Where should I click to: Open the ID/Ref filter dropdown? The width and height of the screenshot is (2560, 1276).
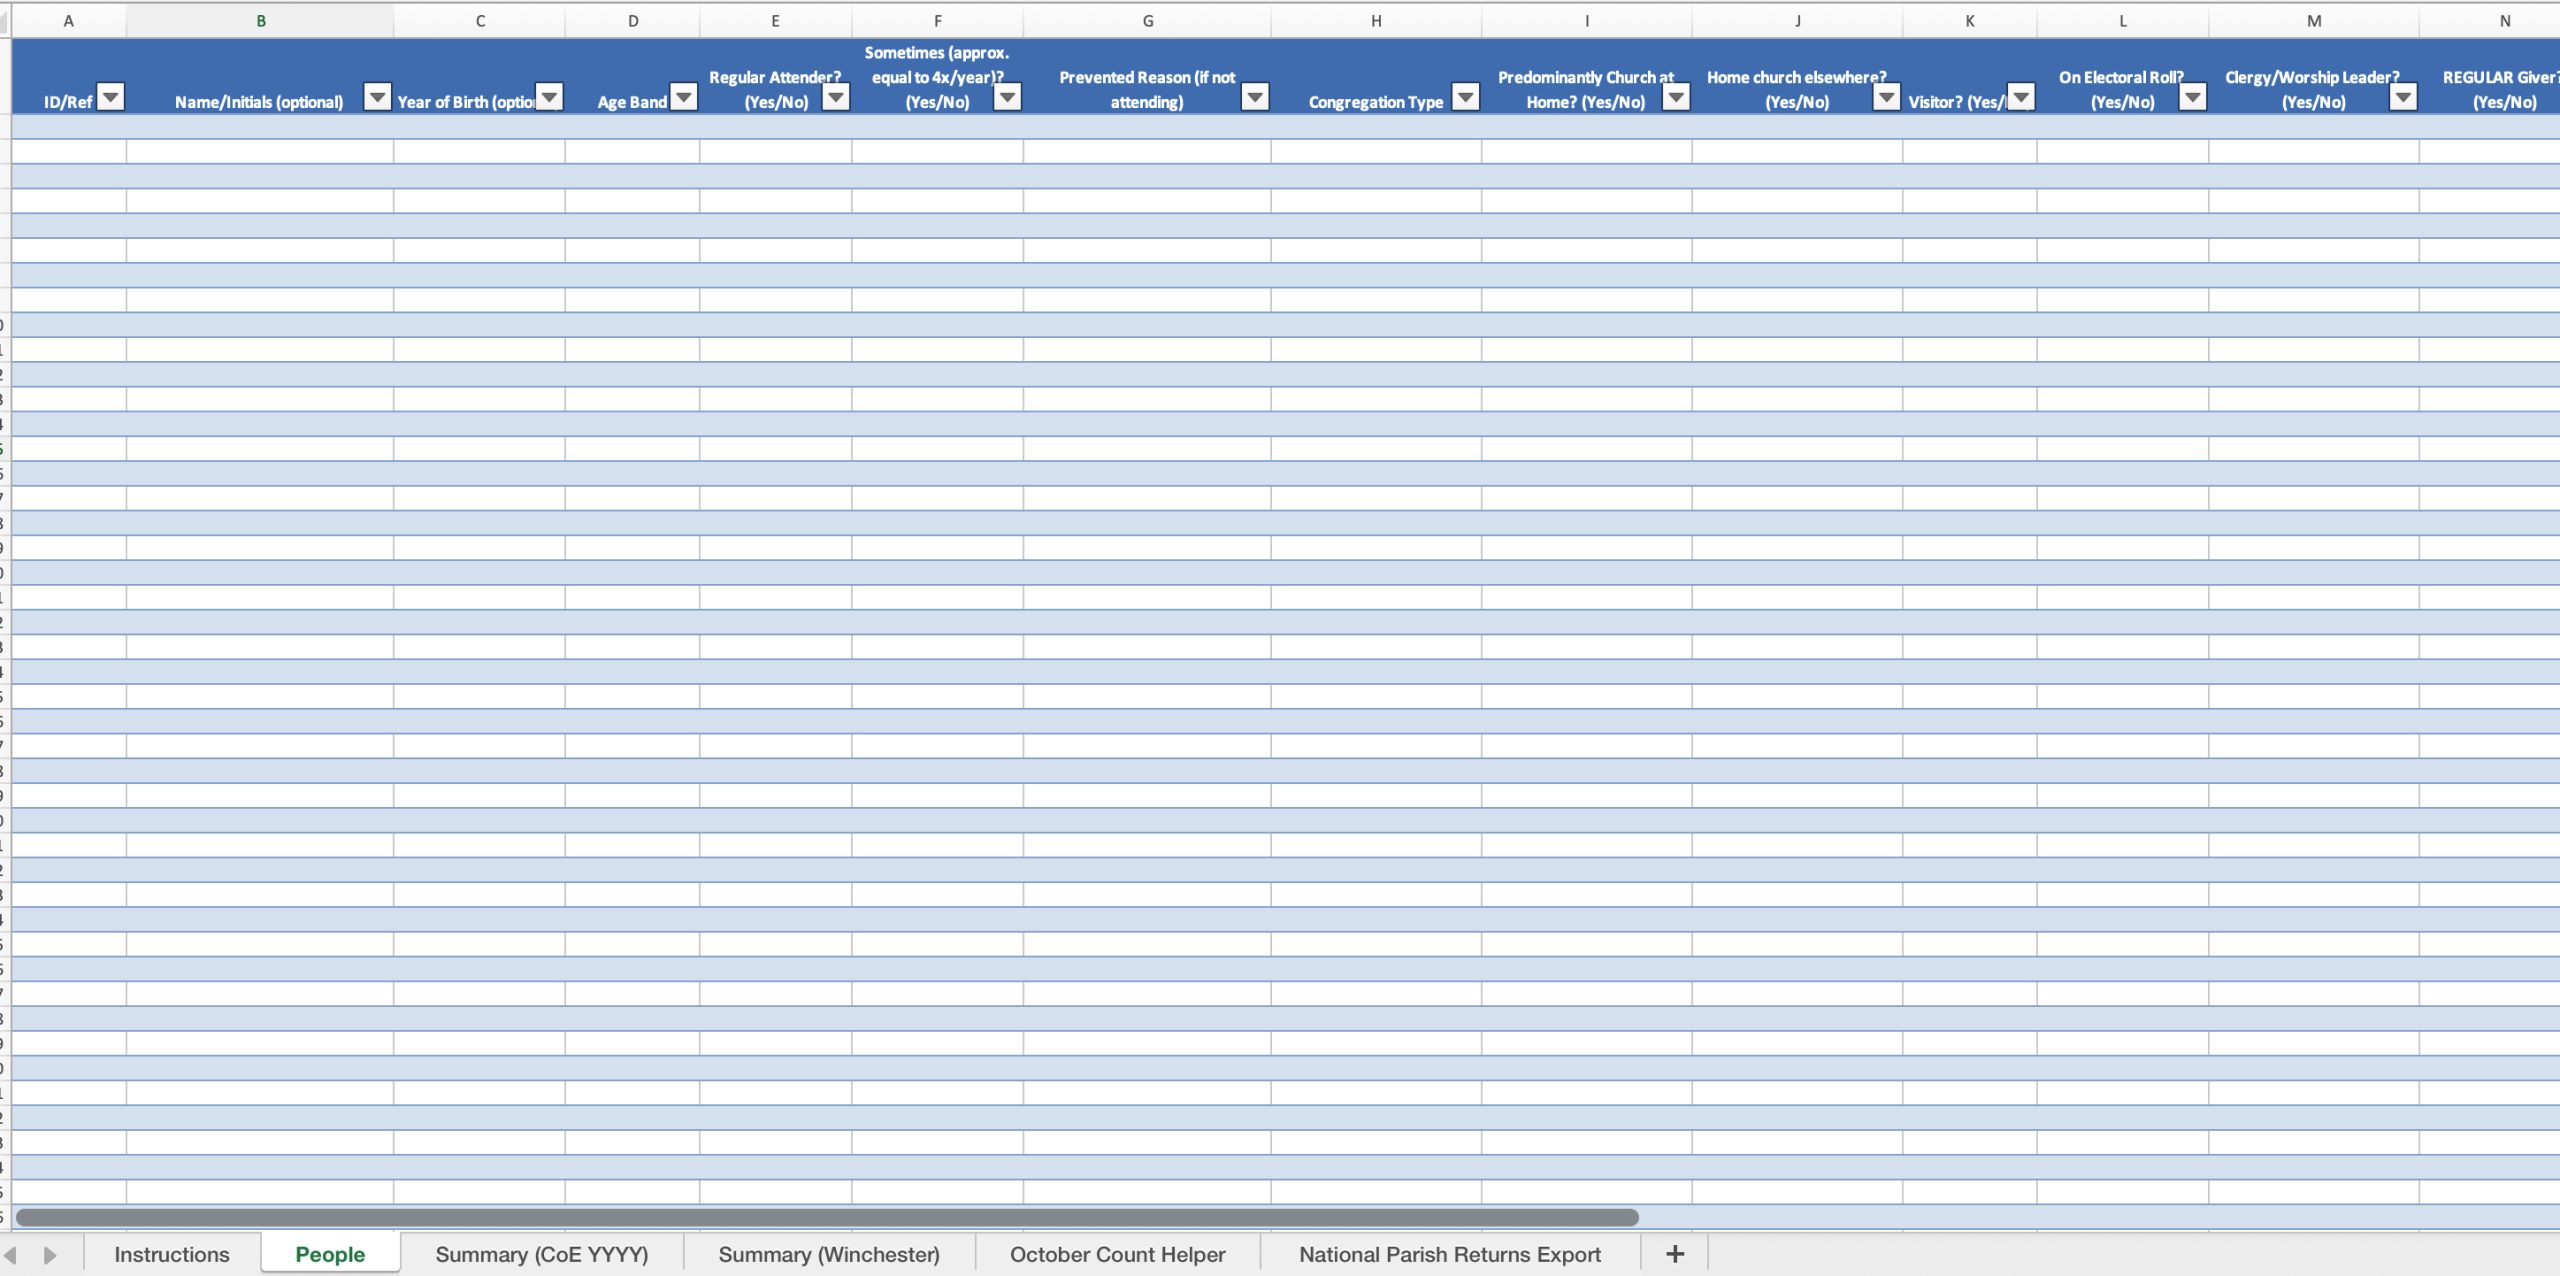111,97
